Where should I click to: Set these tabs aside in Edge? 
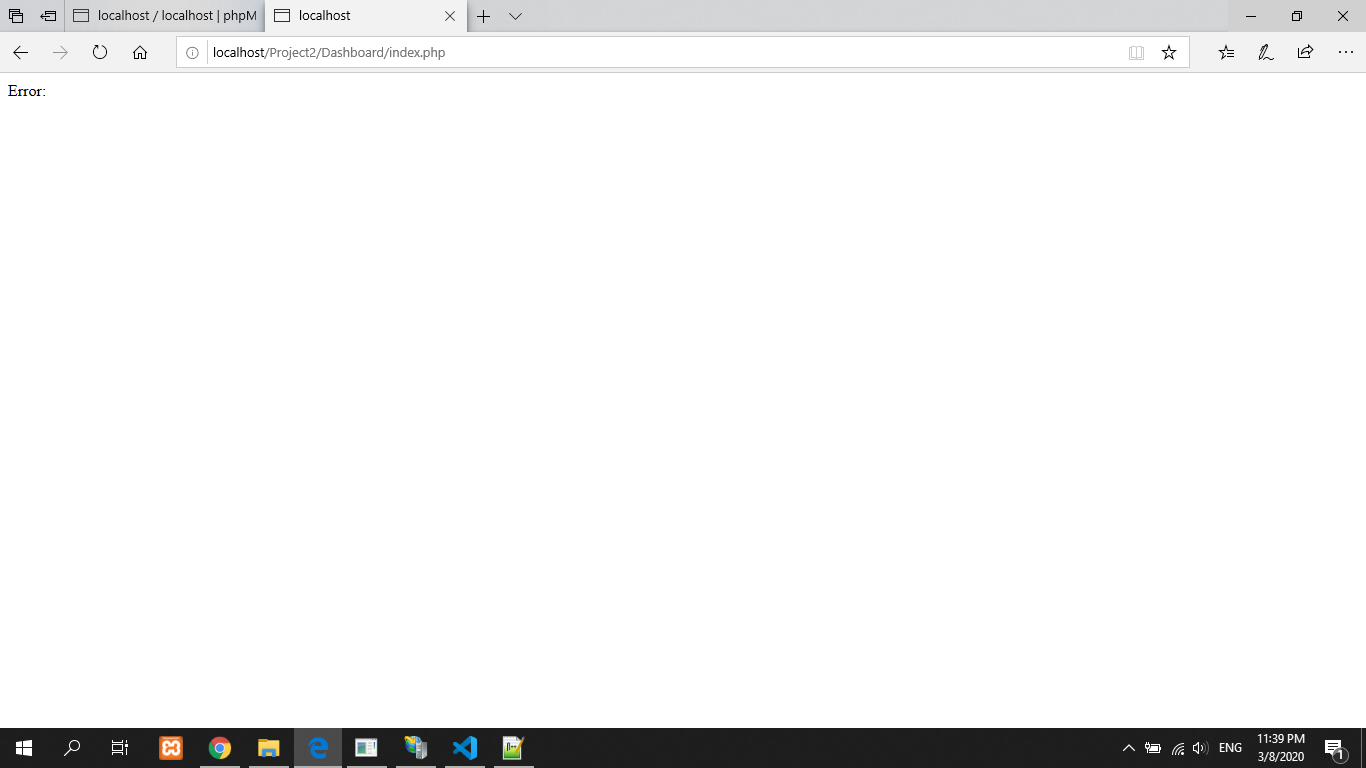pyautogui.click(x=48, y=16)
